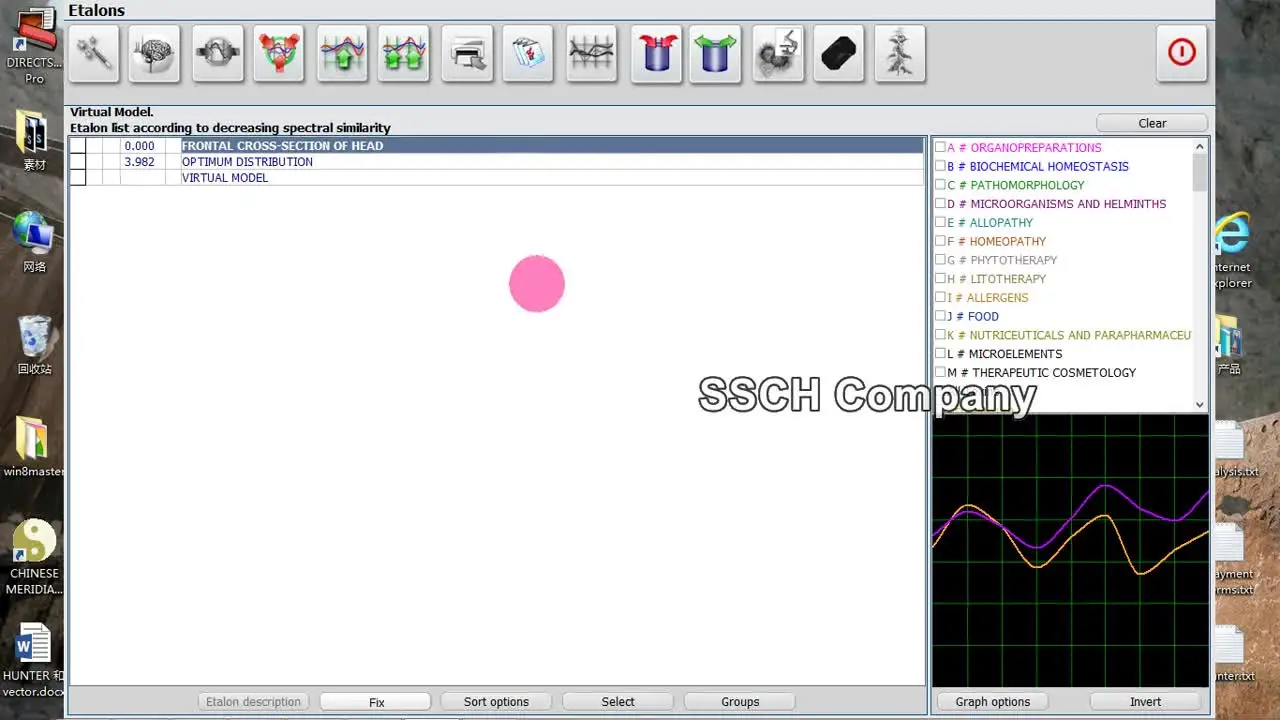
Task: Click the brain icon in toolbar
Action: point(154,53)
